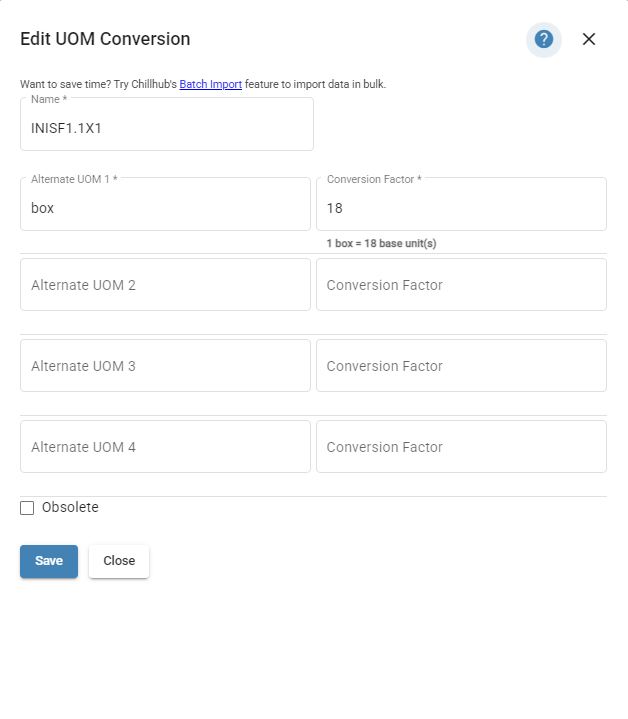Select the Alternate UOM 4 field
628x719 pixels.
click(x=165, y=447)
